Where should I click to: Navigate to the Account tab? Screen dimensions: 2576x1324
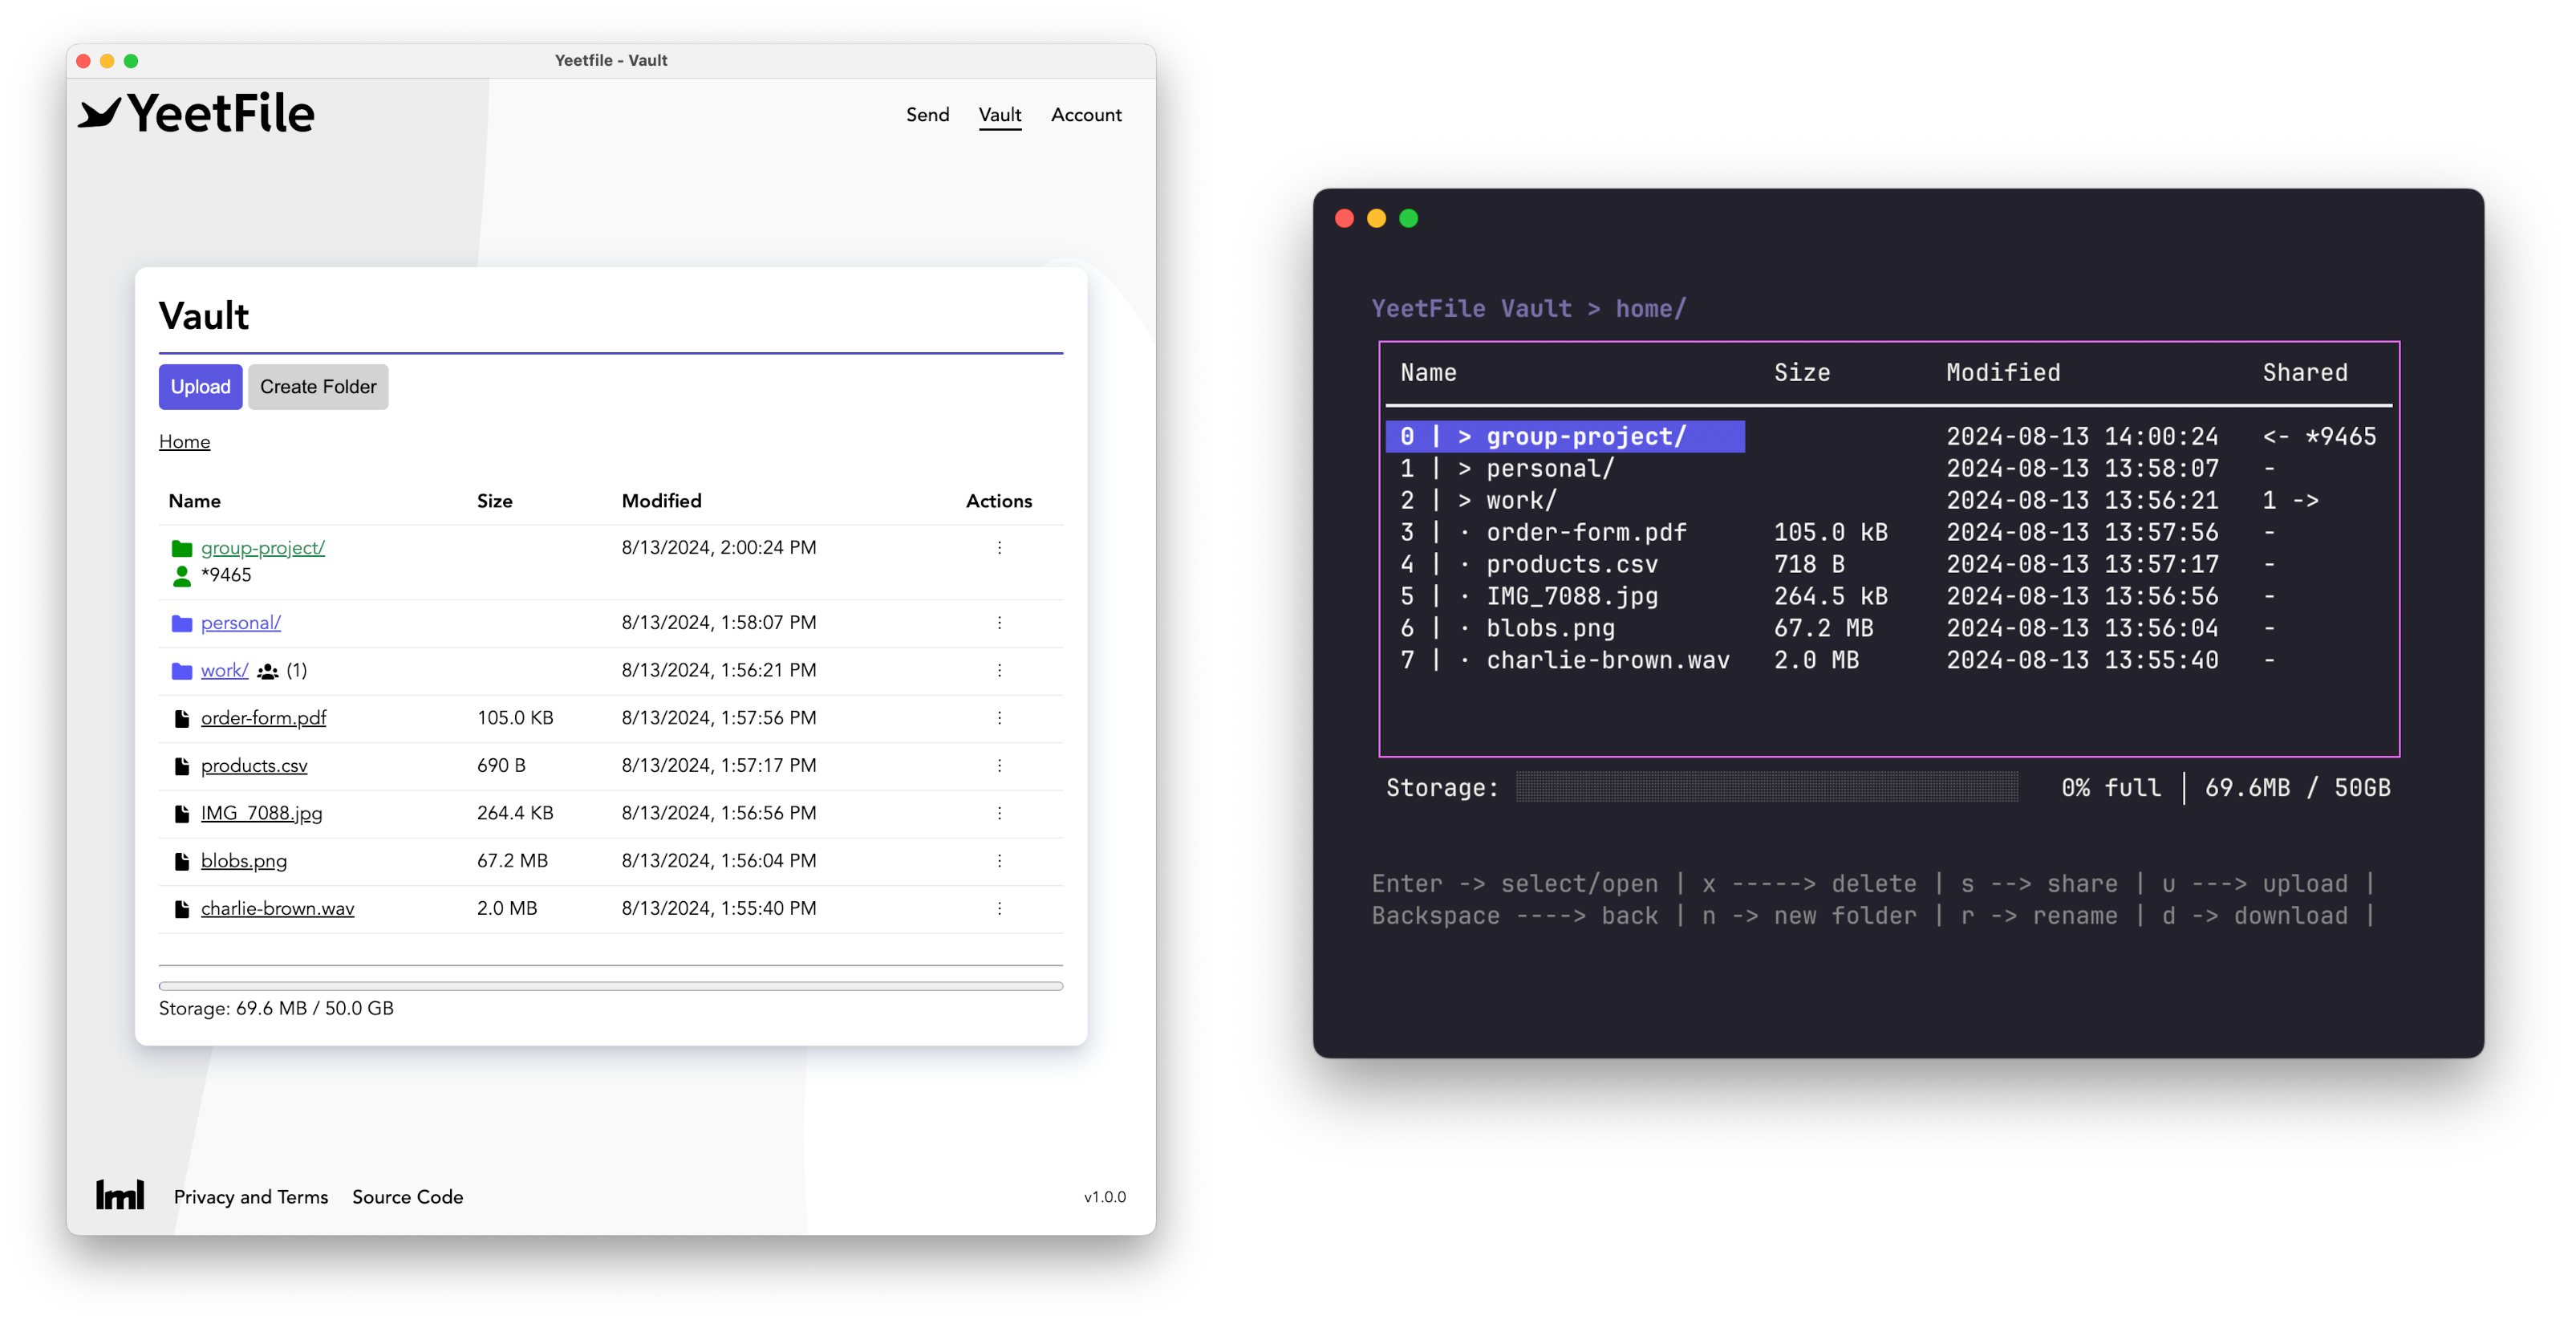[x=1087, y=115]
